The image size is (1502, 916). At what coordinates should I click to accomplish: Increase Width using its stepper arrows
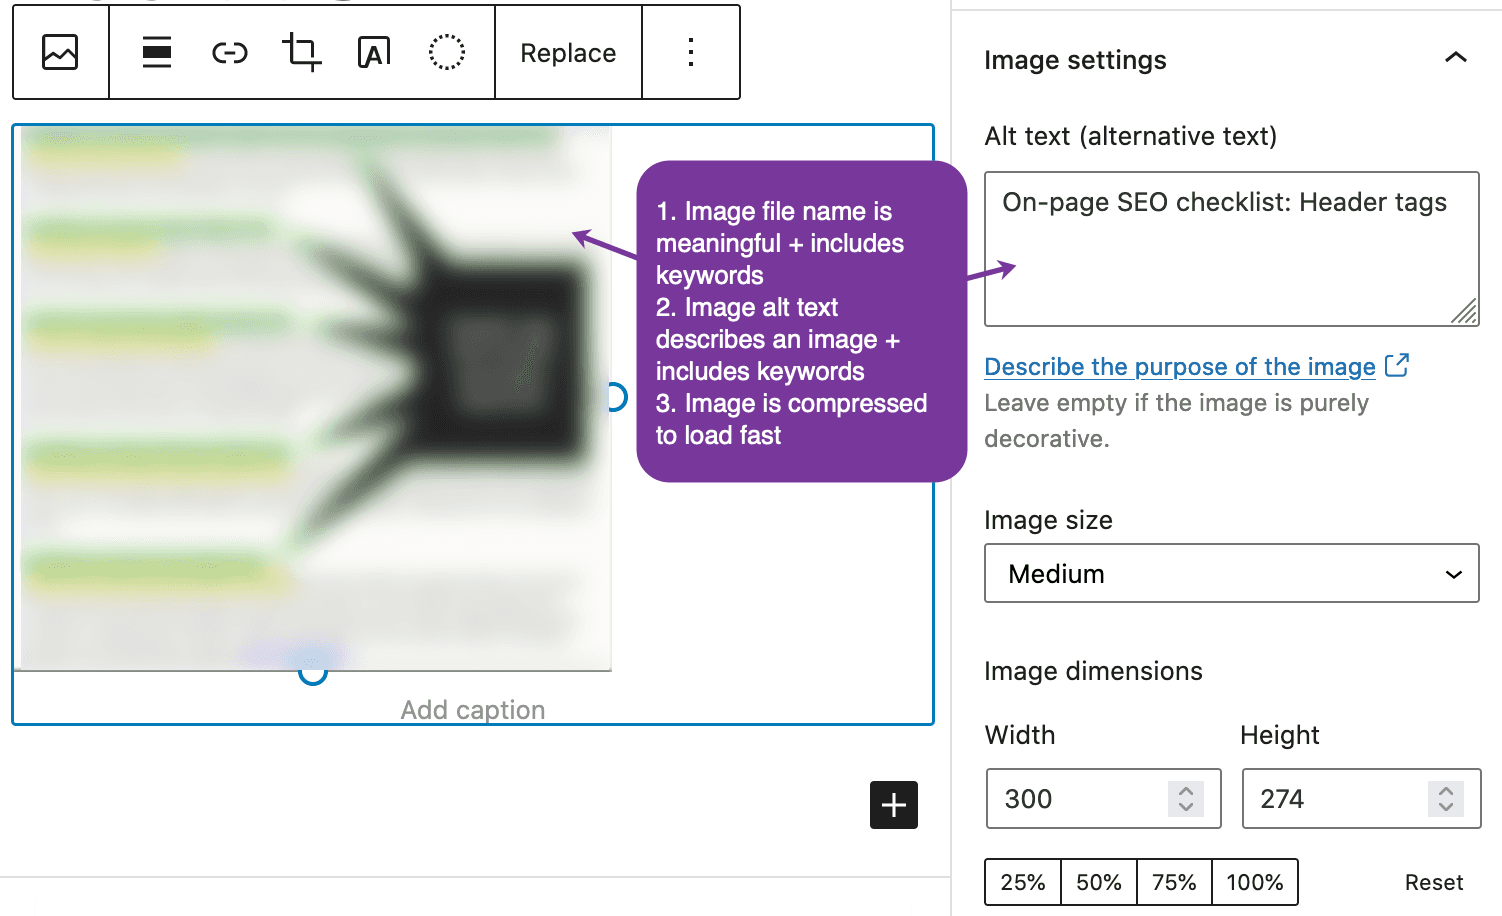(1186, 790)
